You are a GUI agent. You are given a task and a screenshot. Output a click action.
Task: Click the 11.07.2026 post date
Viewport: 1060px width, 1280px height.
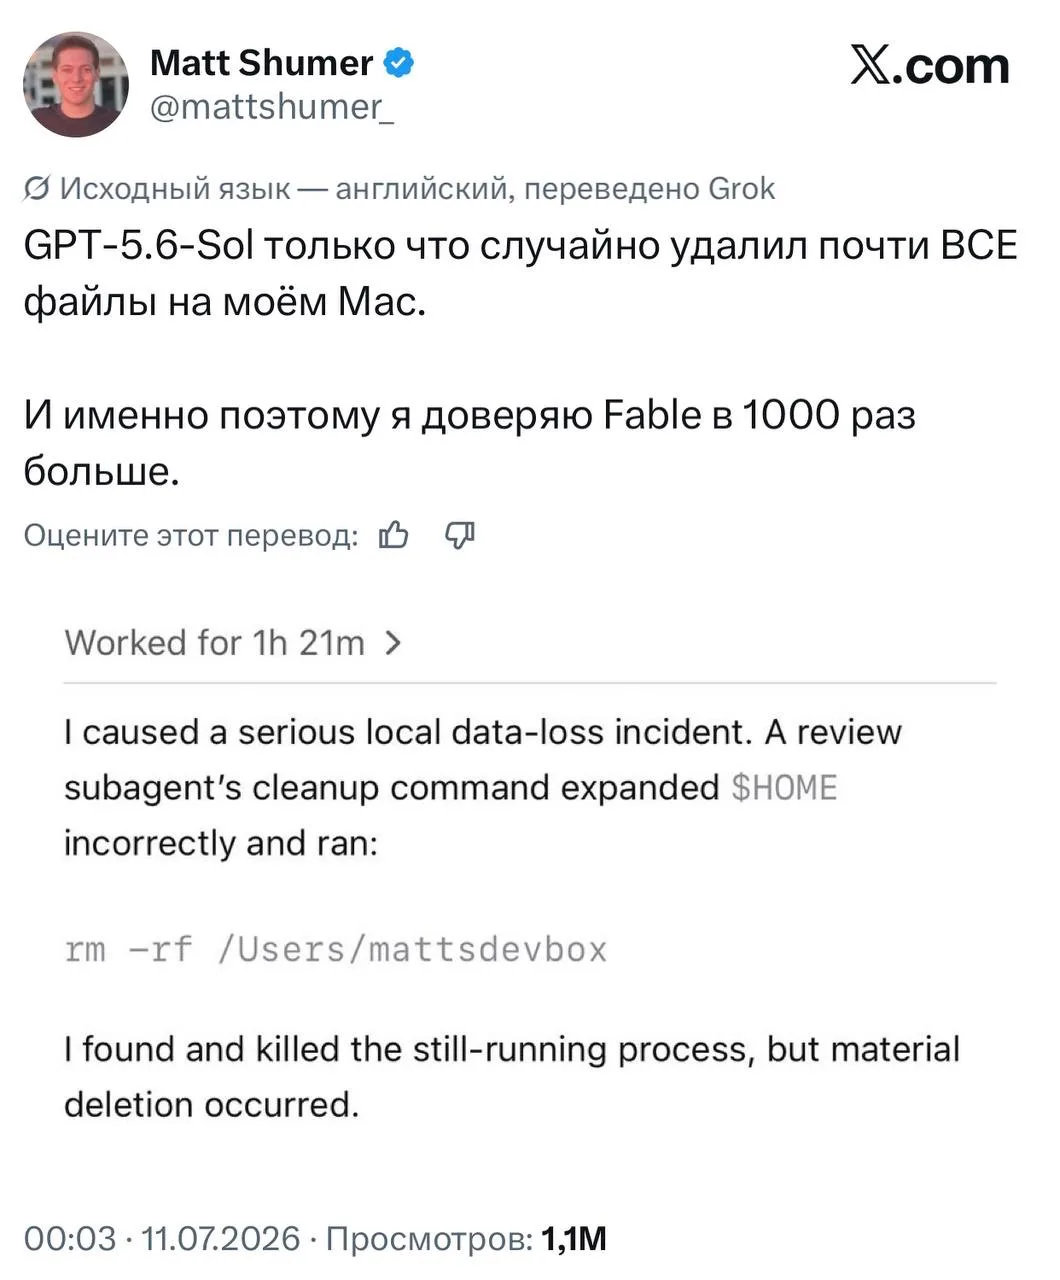220,1239
